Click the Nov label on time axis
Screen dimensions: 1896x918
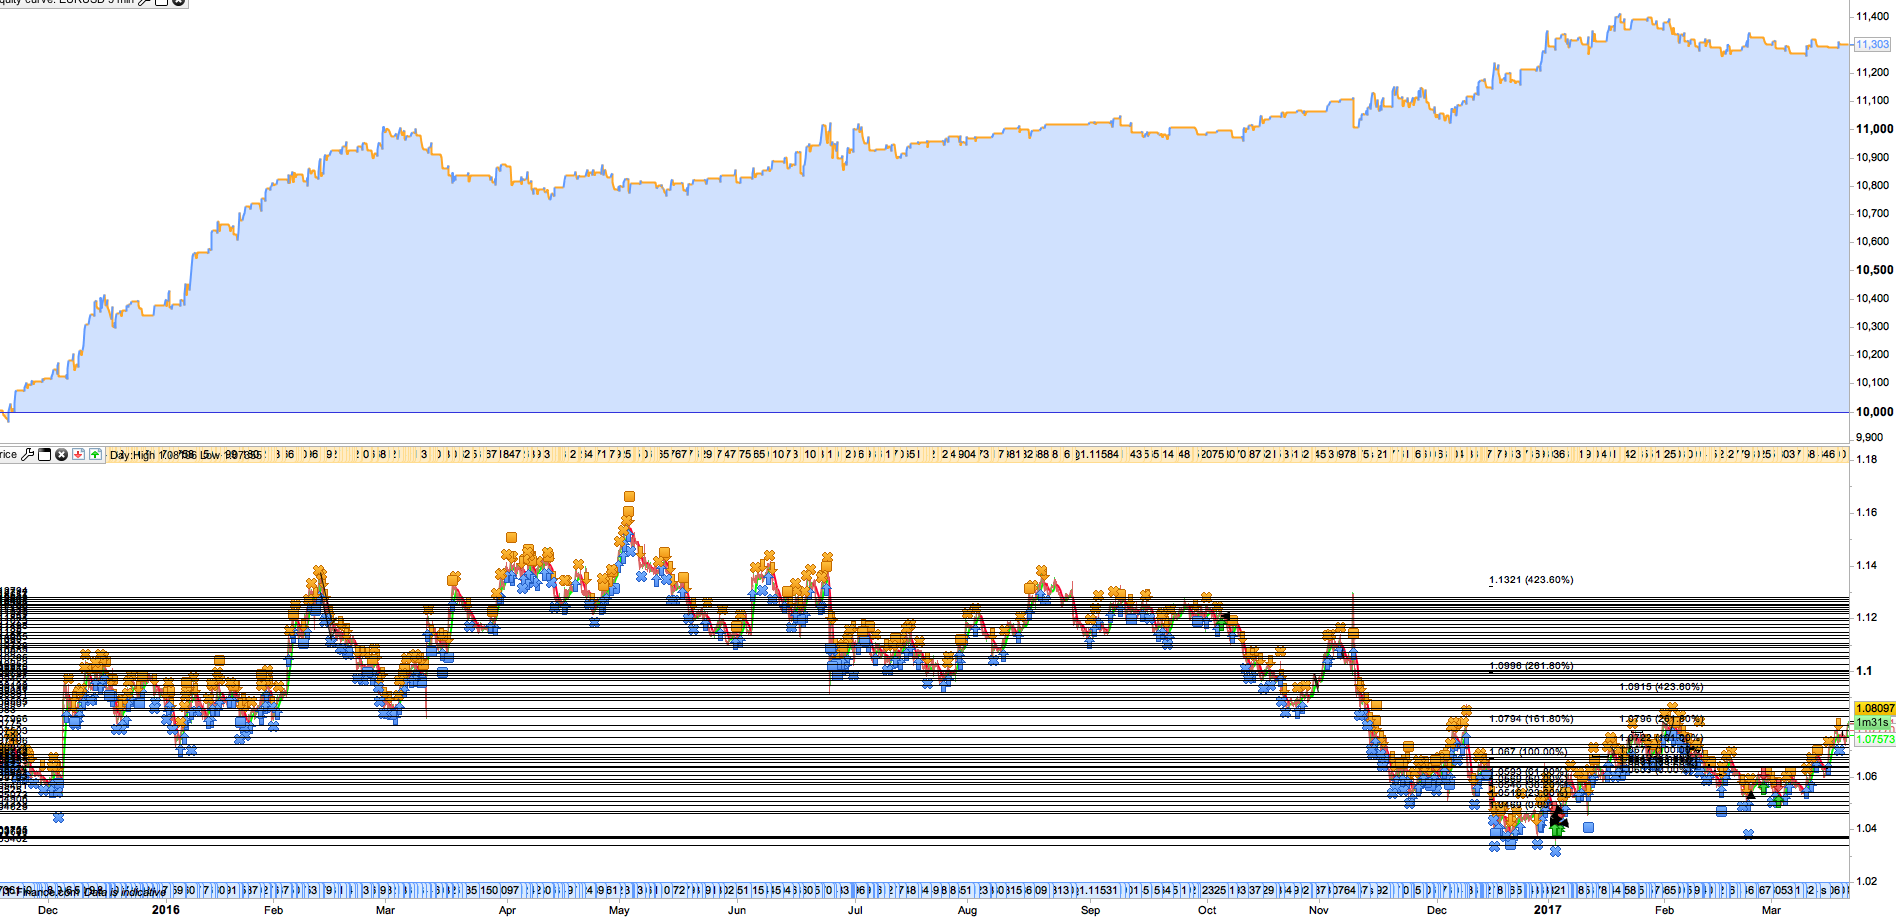[1319, 910]
